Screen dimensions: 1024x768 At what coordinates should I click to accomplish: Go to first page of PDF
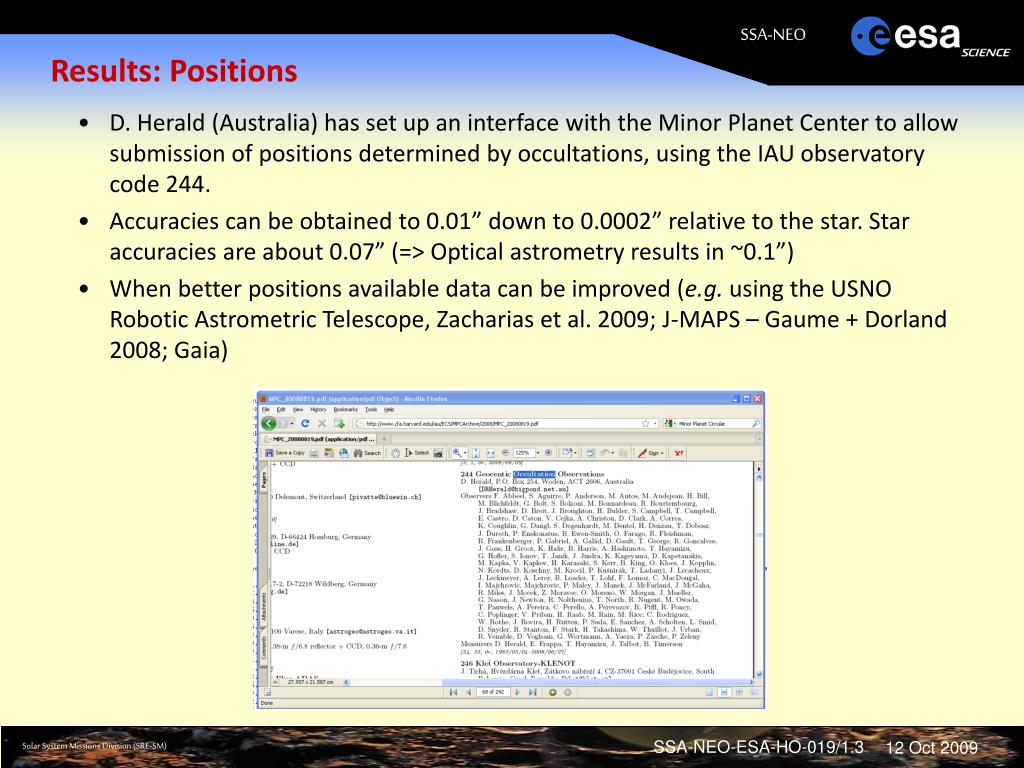[453, 692]
